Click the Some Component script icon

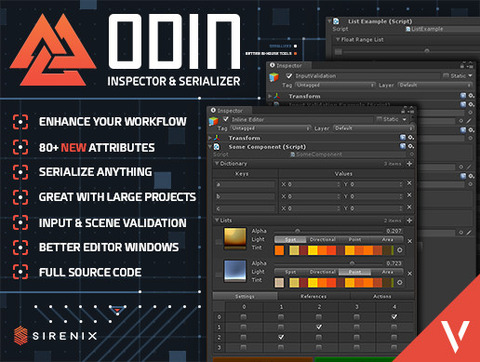tap(216, 147)
